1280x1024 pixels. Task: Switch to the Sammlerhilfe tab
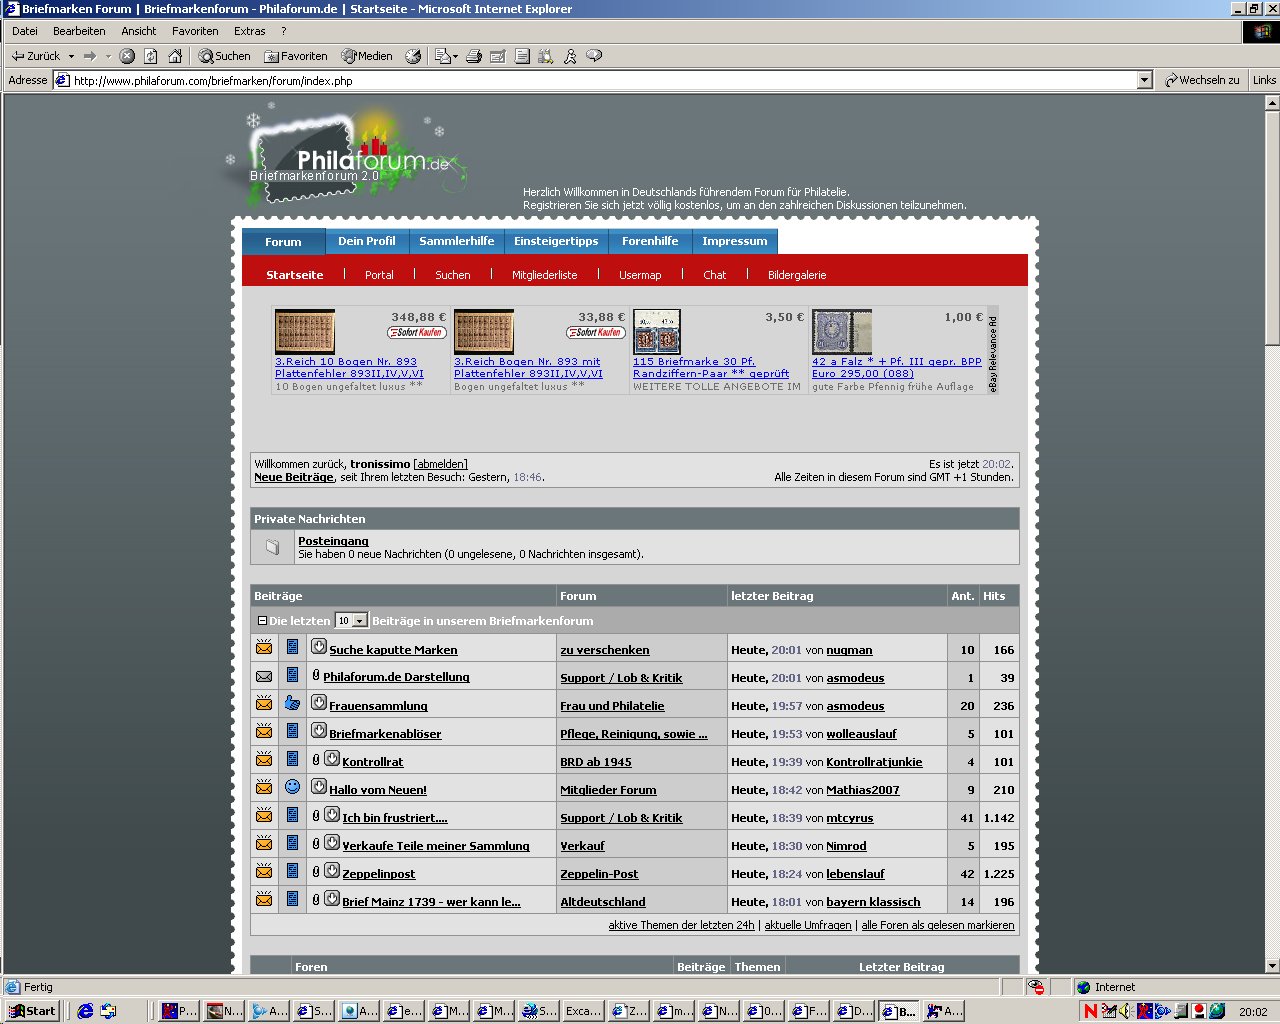456,241
